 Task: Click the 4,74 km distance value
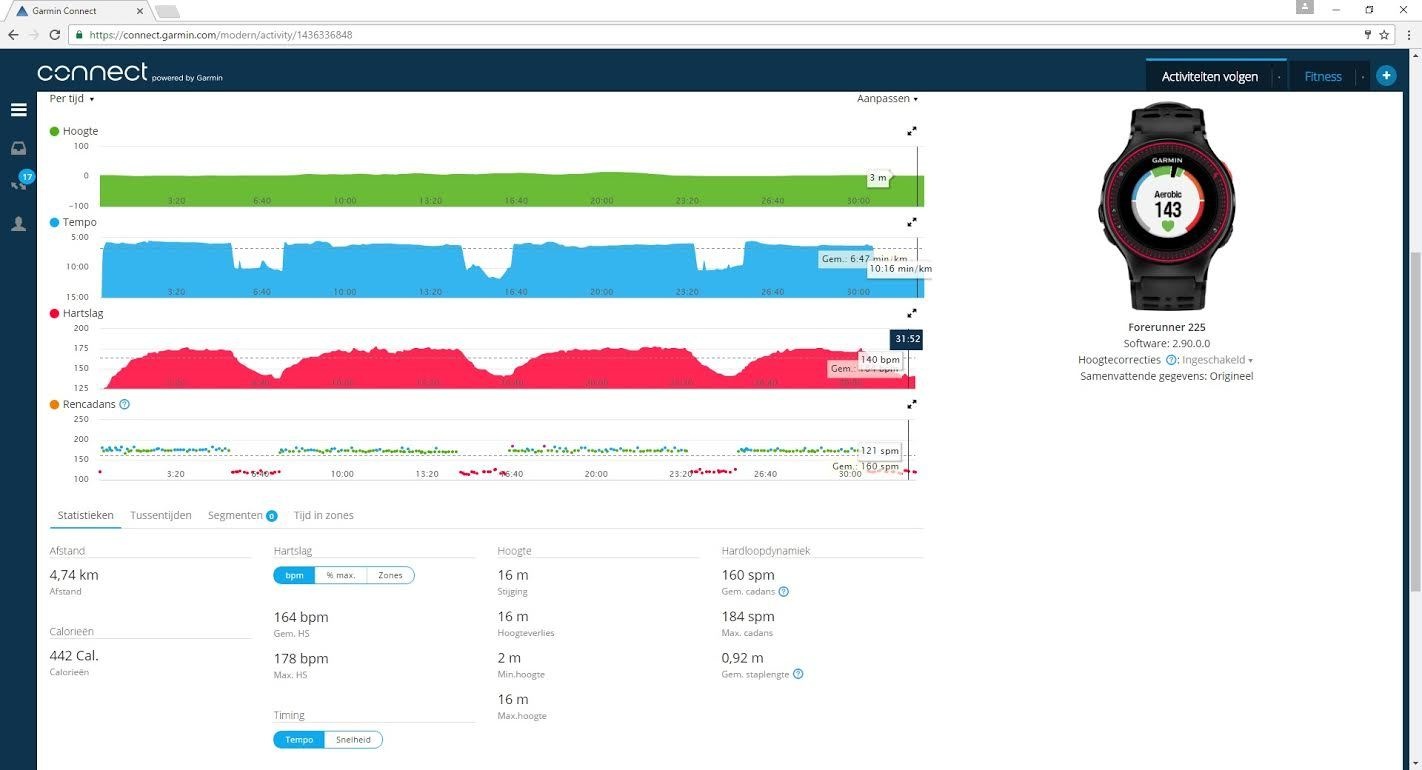(x=74, y=575)
